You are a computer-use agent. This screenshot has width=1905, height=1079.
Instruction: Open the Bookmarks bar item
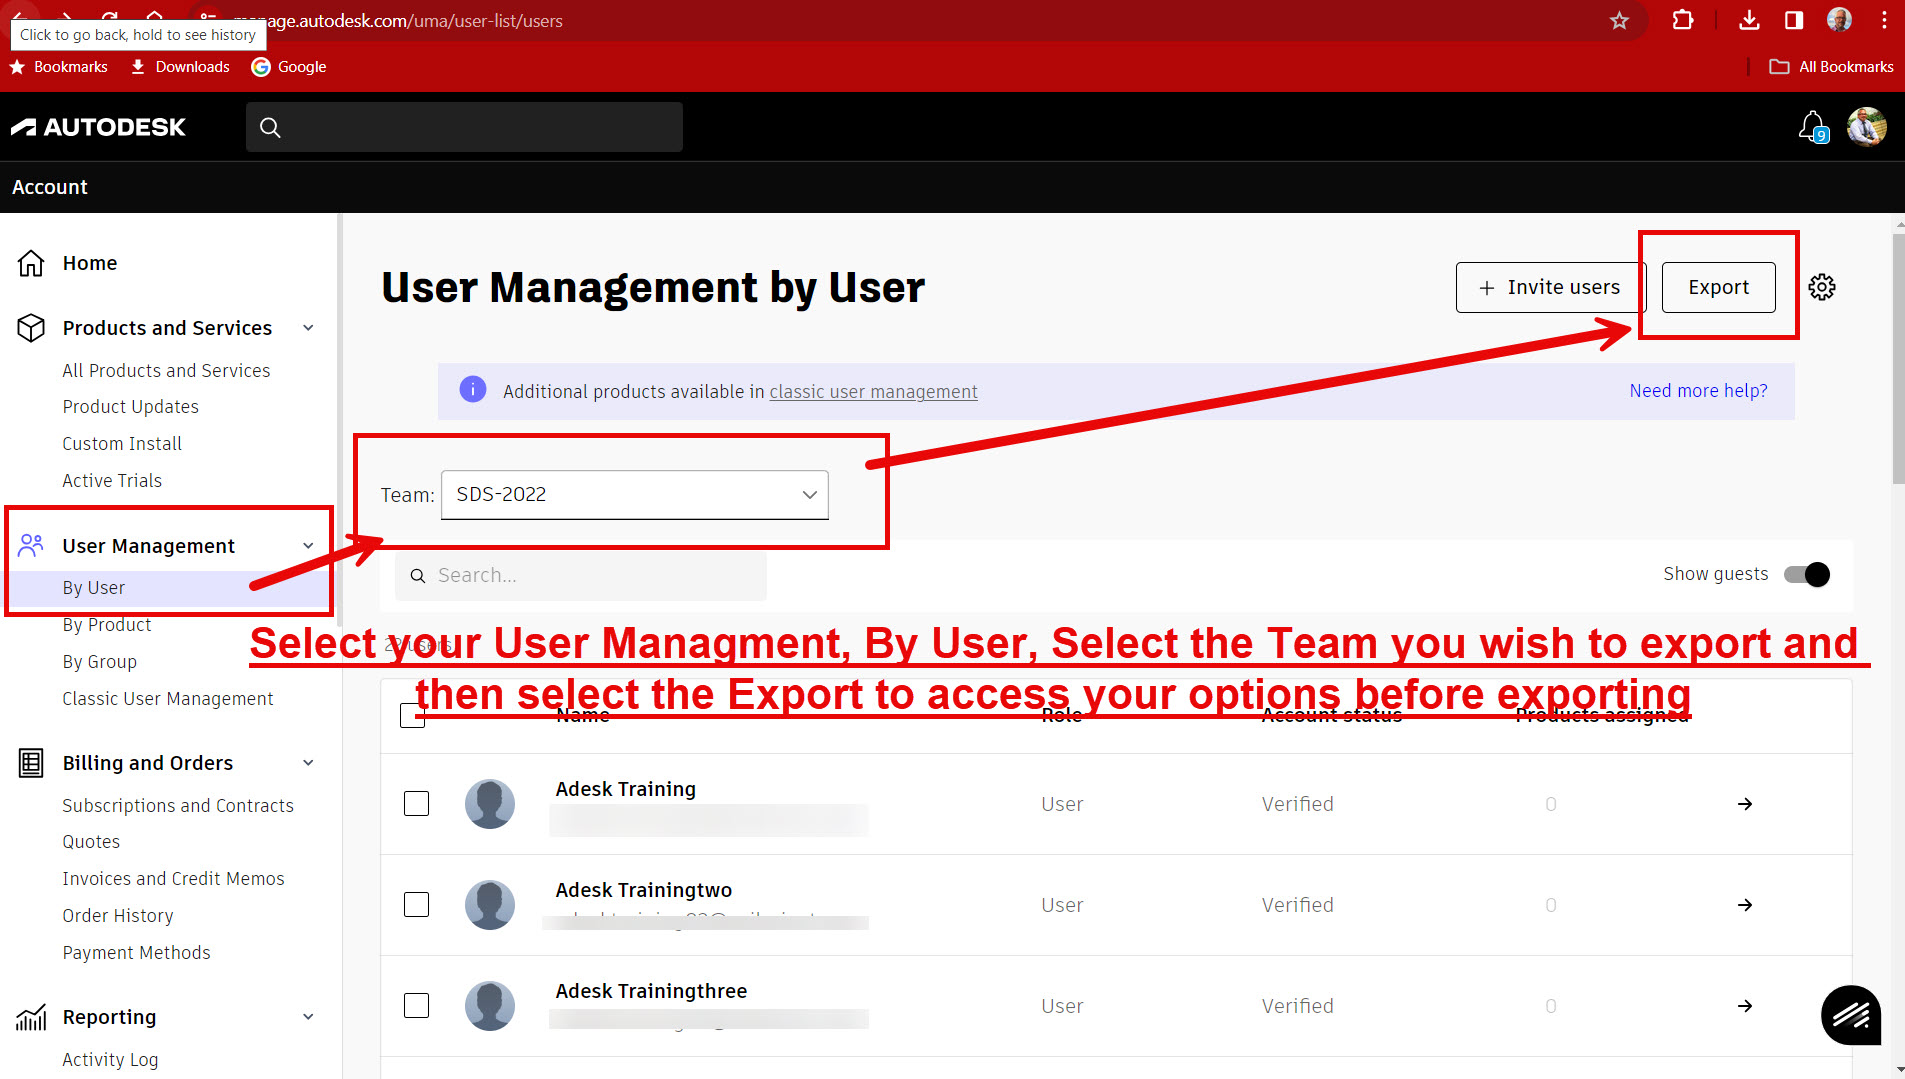coord(59,67)
